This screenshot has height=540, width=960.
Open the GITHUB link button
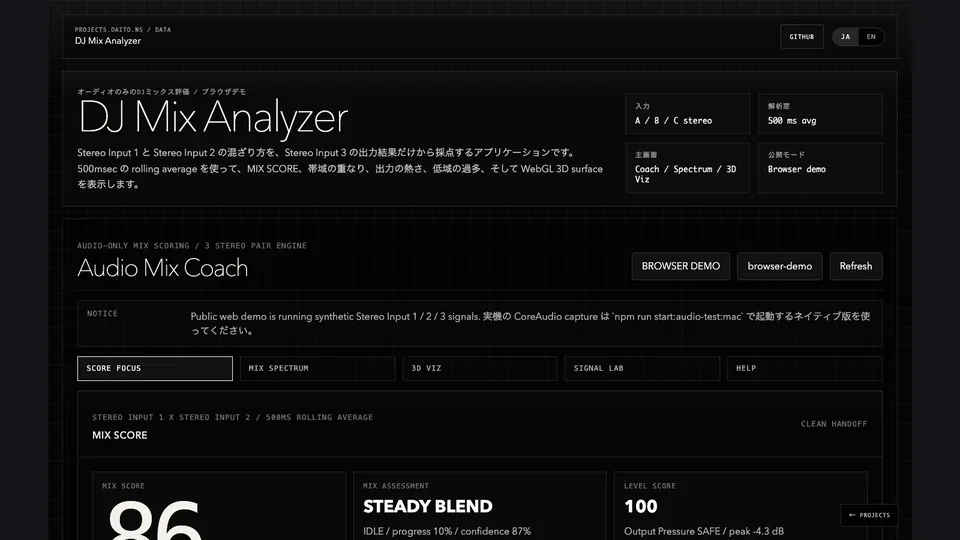tap(801, 37)
